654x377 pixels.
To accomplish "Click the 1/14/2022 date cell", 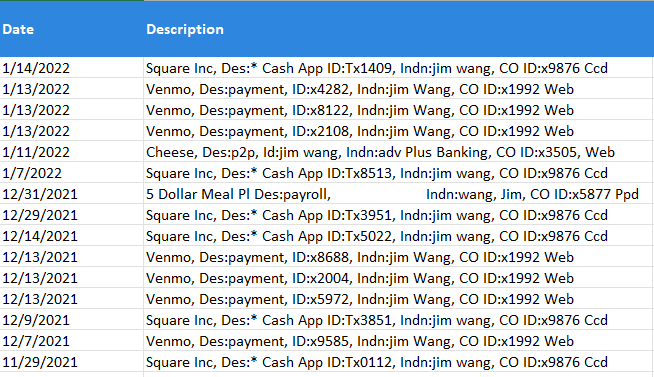I will point(71,68).
